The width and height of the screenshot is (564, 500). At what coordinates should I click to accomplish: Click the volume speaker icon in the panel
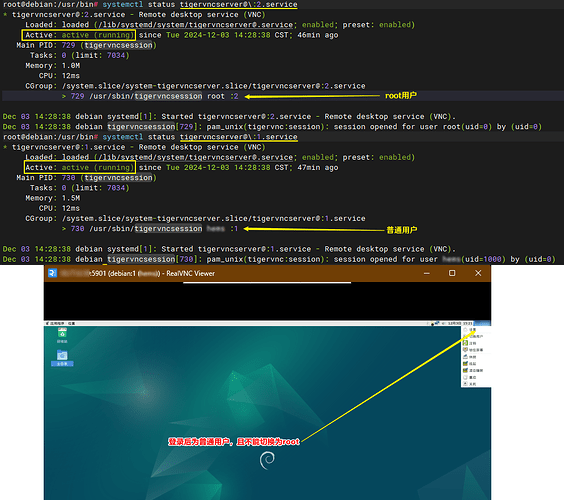click(x=443, y=323)
